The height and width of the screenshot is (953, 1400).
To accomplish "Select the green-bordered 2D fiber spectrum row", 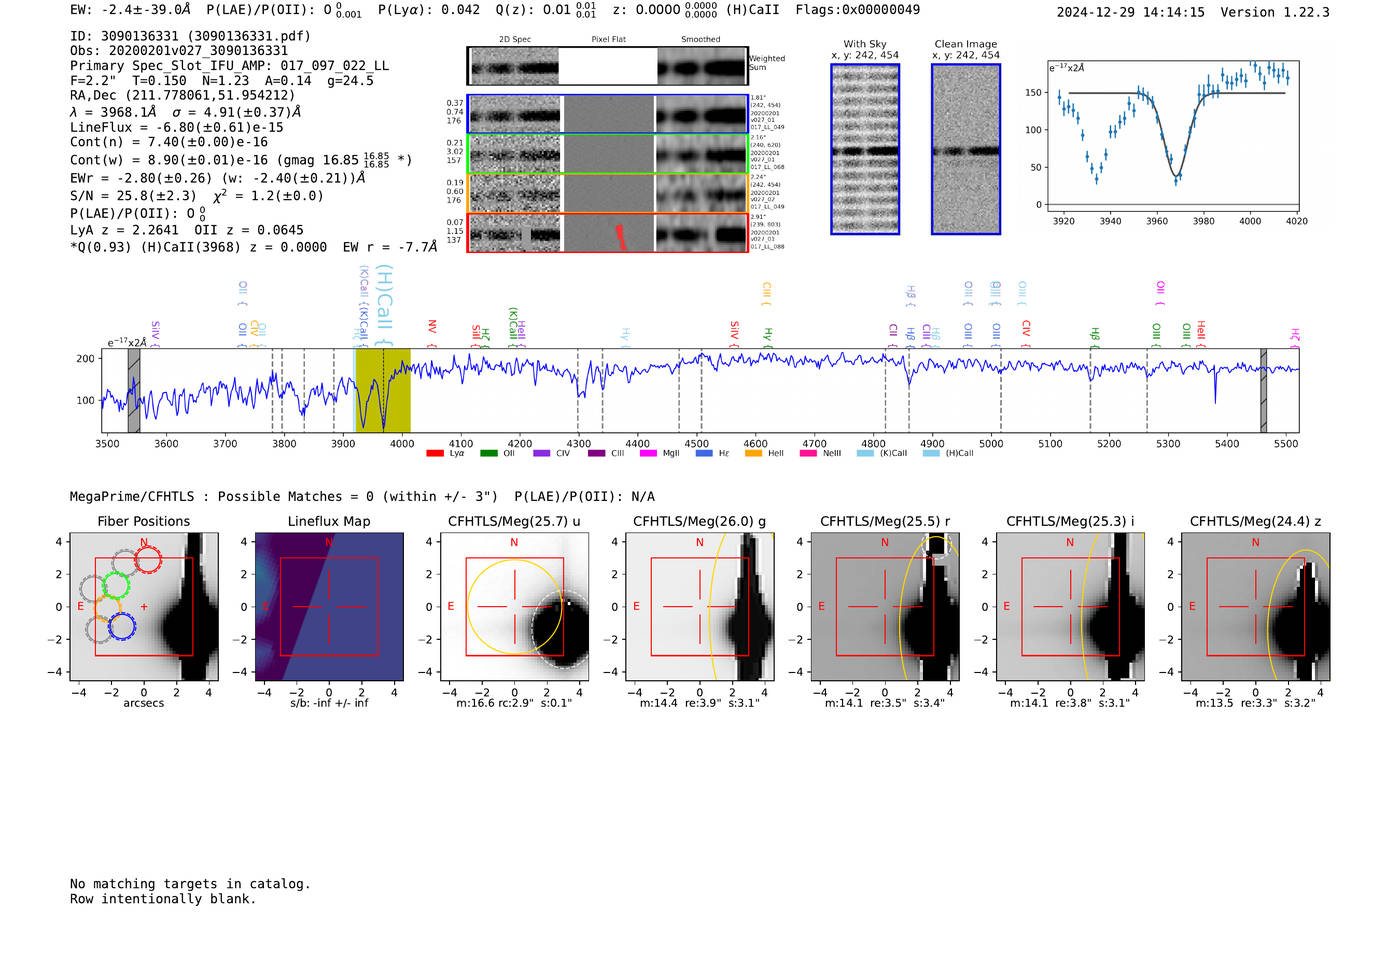I will (608, 153).
